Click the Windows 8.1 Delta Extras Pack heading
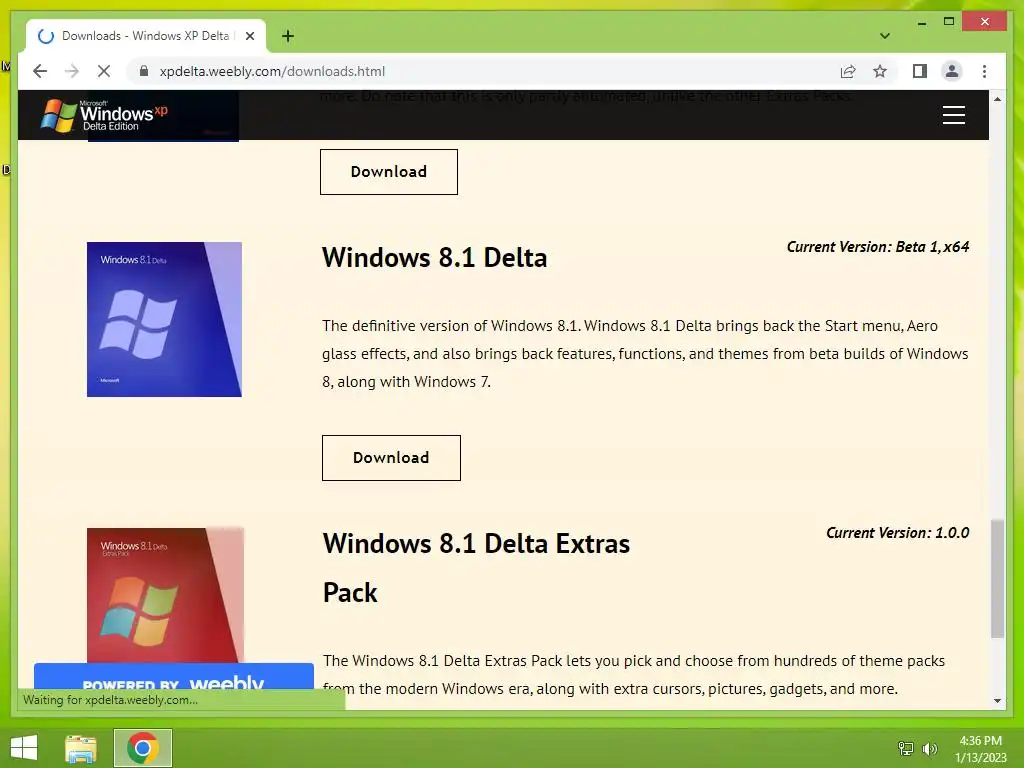The height and width of the screenshot is (768, 1024). [x=476, y=568]
